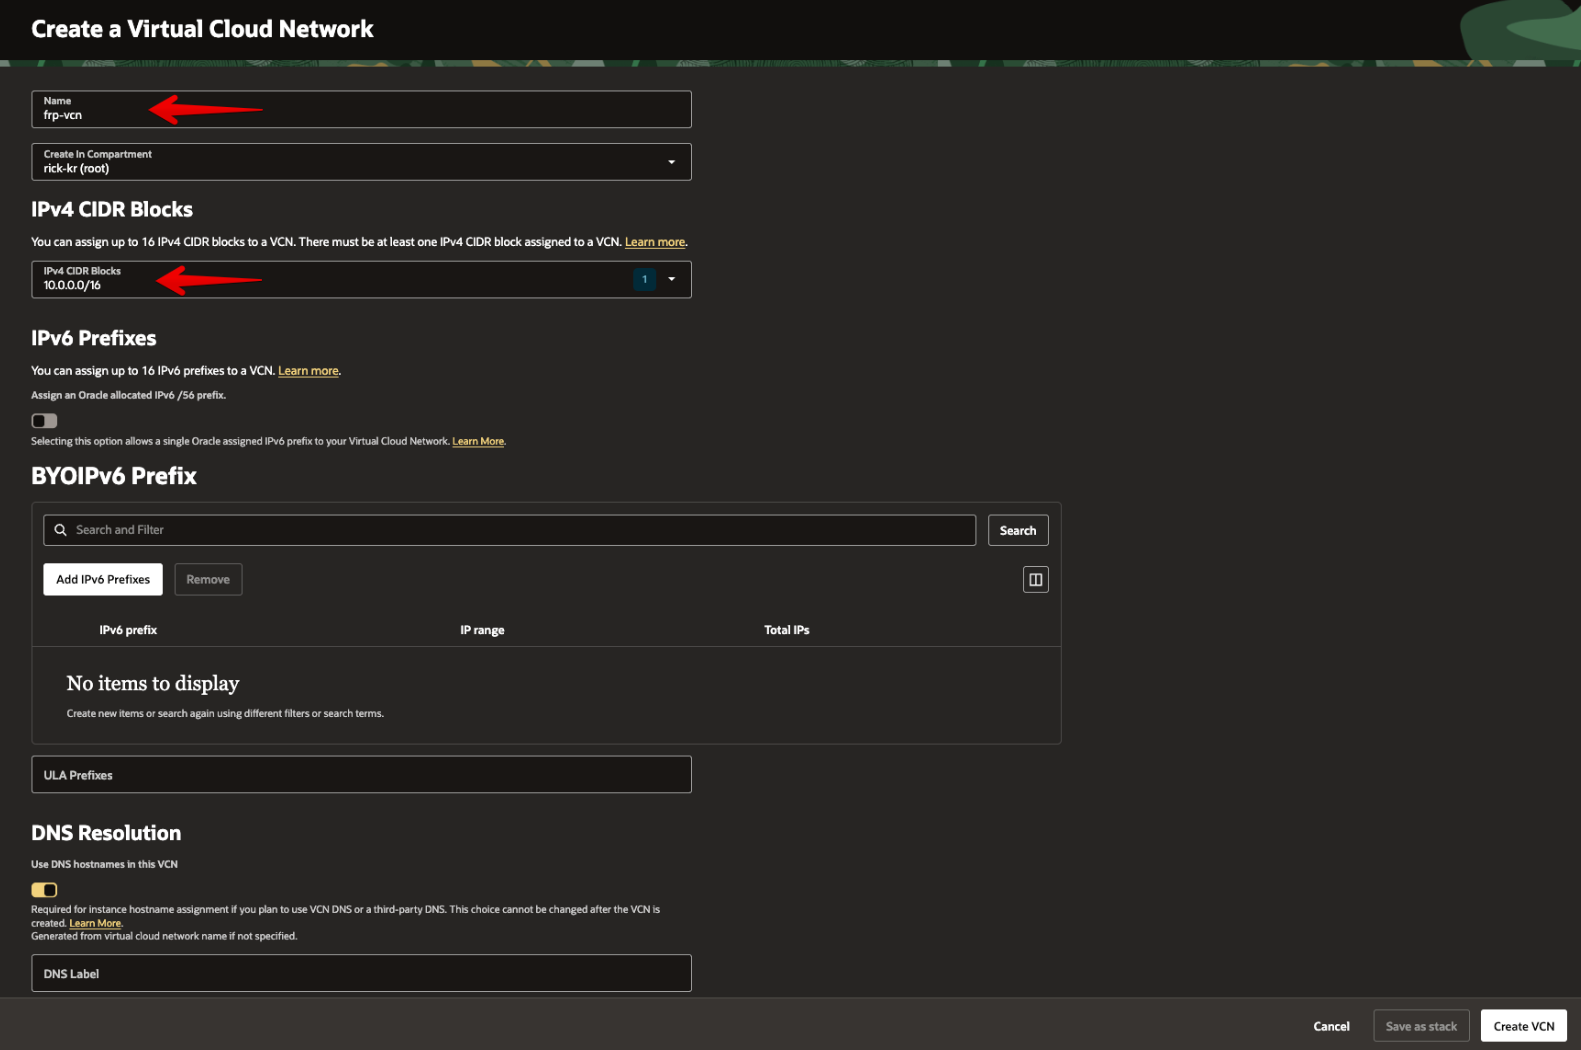Click the Name input field containing frp-vcn
The width and height of the screenshot is (1581, 1050).
(x=361, y=109)
